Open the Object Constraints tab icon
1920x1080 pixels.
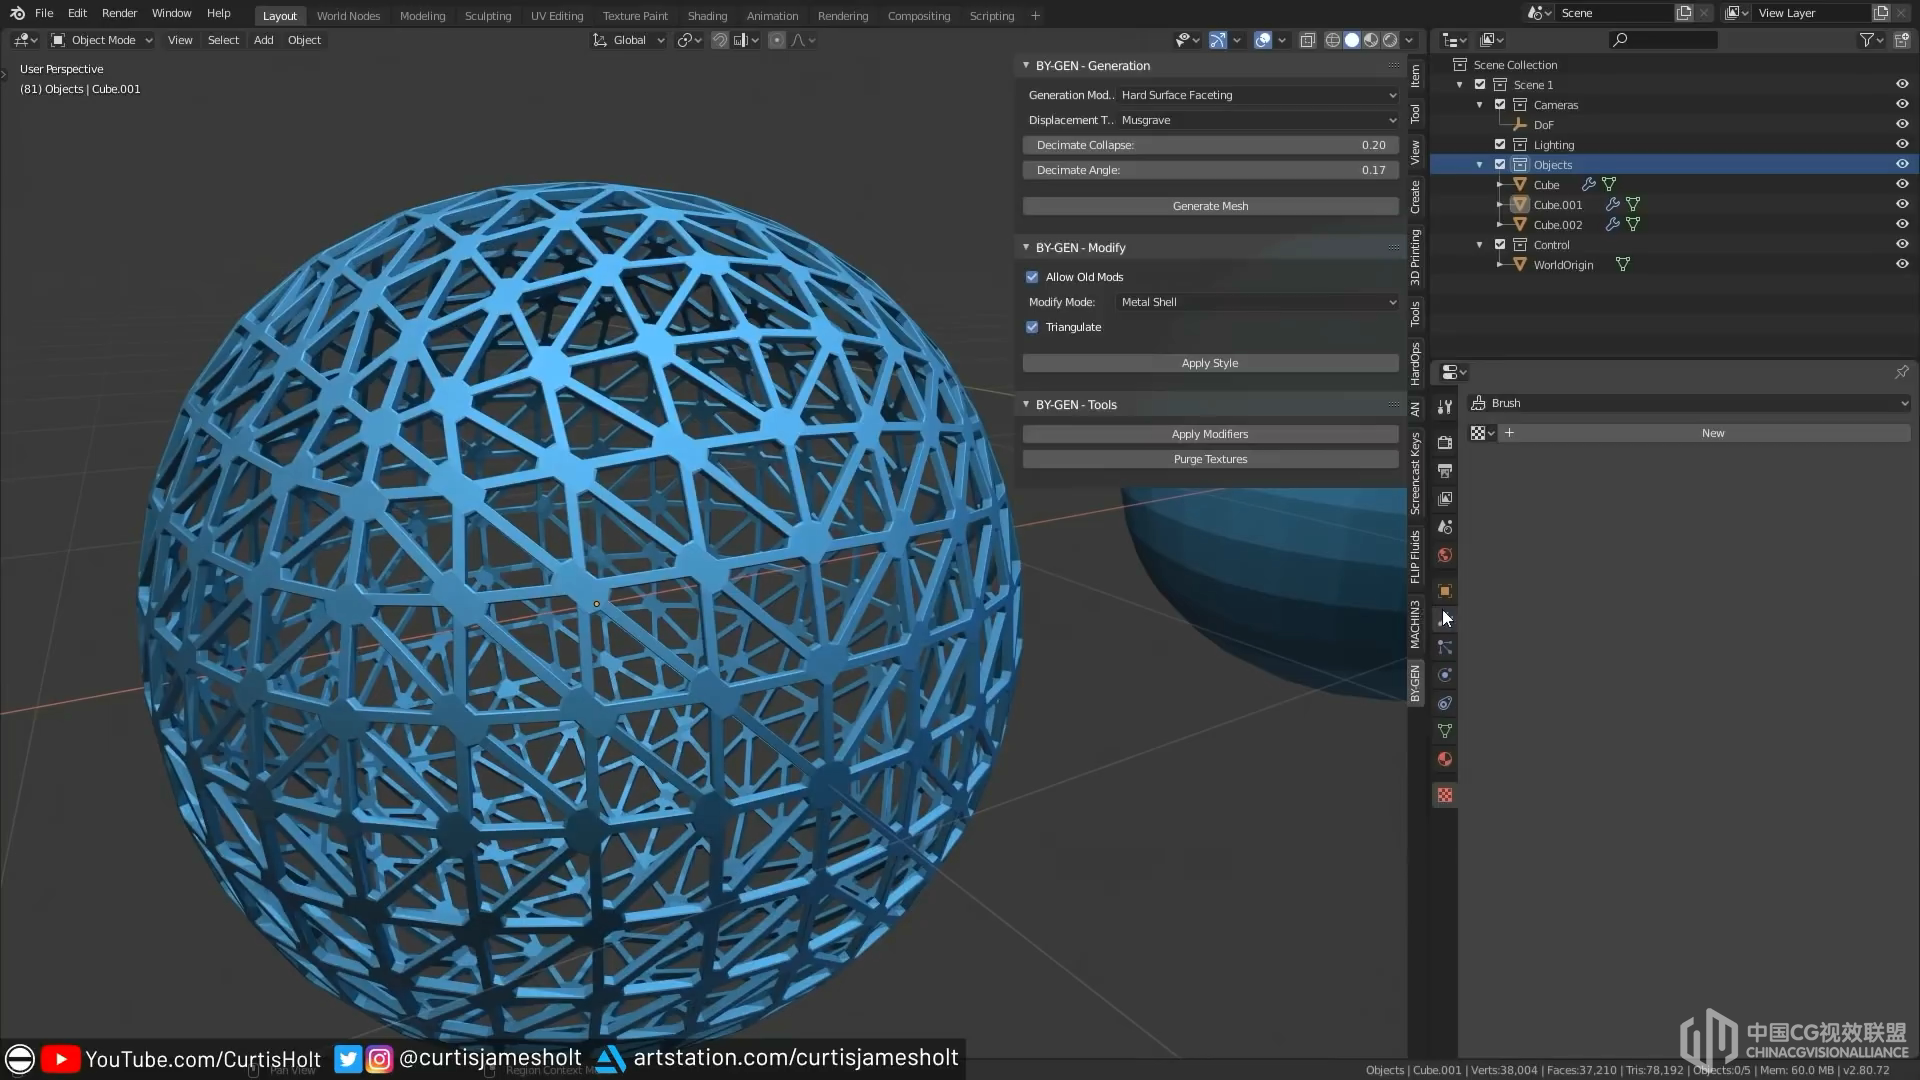(1445, 703)
